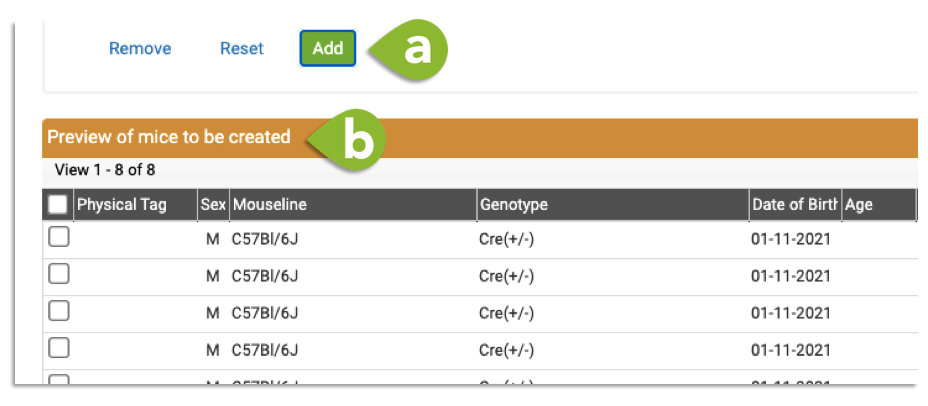The height and width of the screenshot is (406, 928).
Task: Sort by Physical Tag column header
Action: (x=135, y=205)
